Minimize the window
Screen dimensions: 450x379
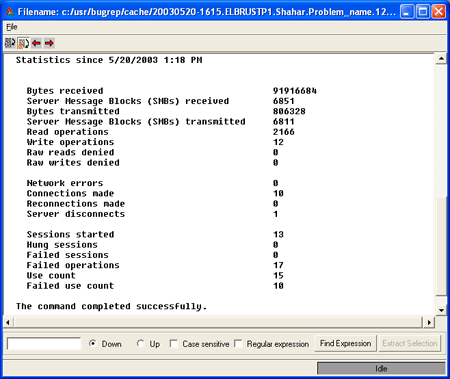[x=407, y=12]
